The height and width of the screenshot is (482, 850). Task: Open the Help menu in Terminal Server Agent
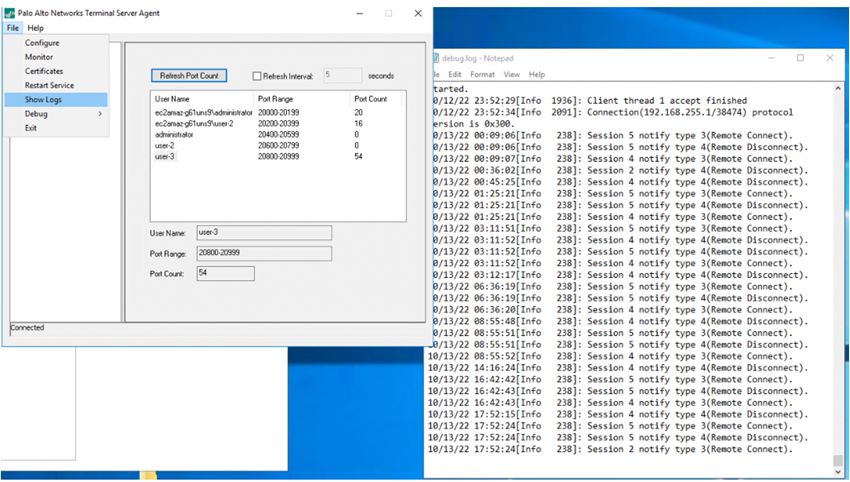[36, 28]
